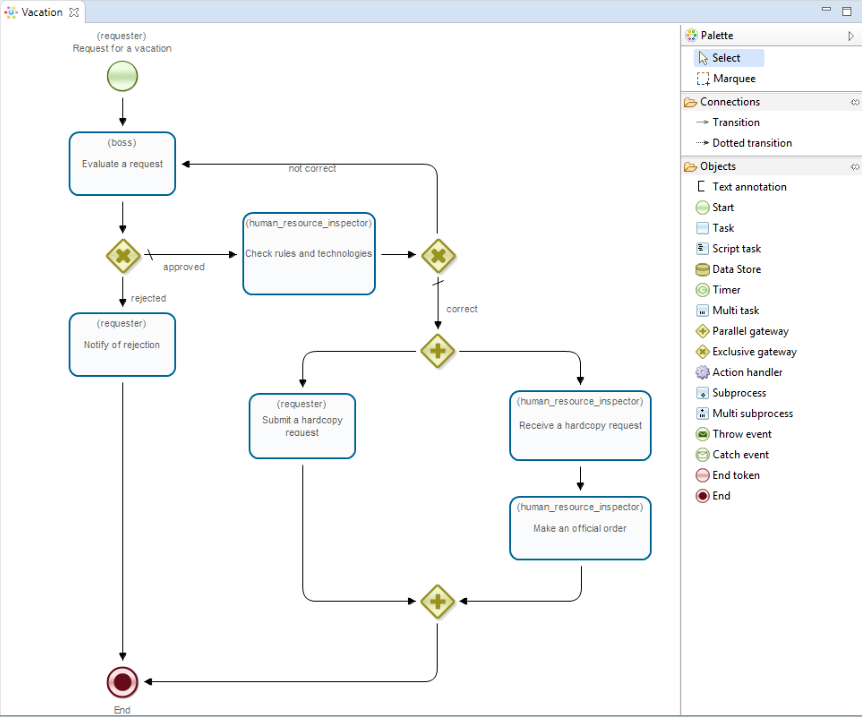Viewport: 862px width, 717px height.
Task: Switch to the Vacation editor tab
Action: 41,12
